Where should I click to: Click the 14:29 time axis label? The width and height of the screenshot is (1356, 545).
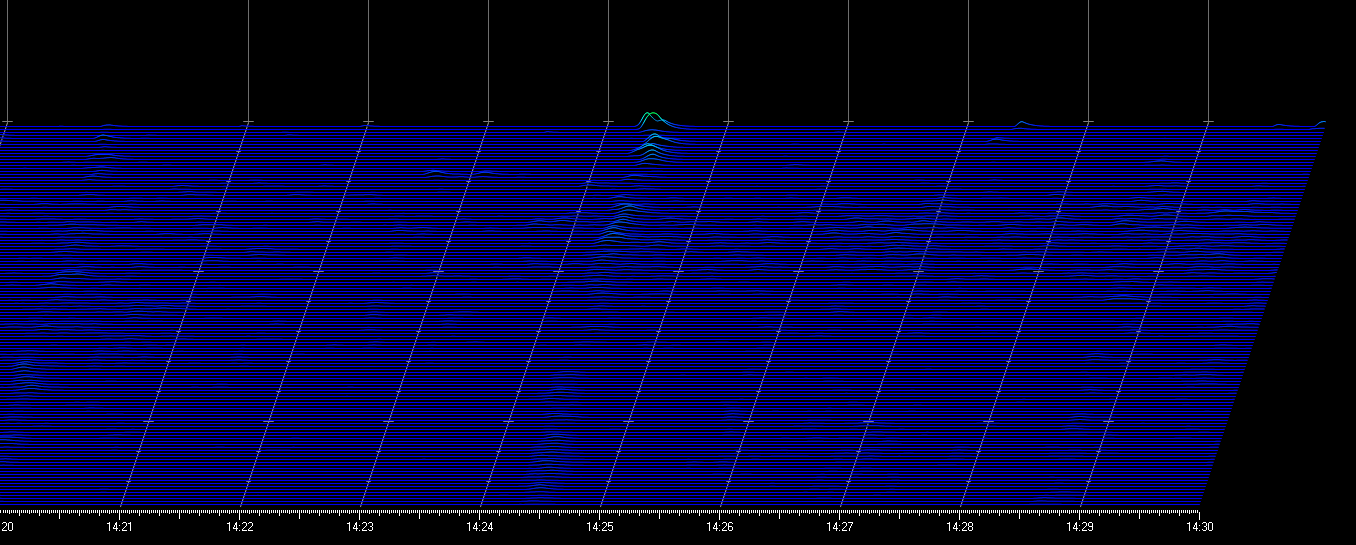coord(1080,527)
